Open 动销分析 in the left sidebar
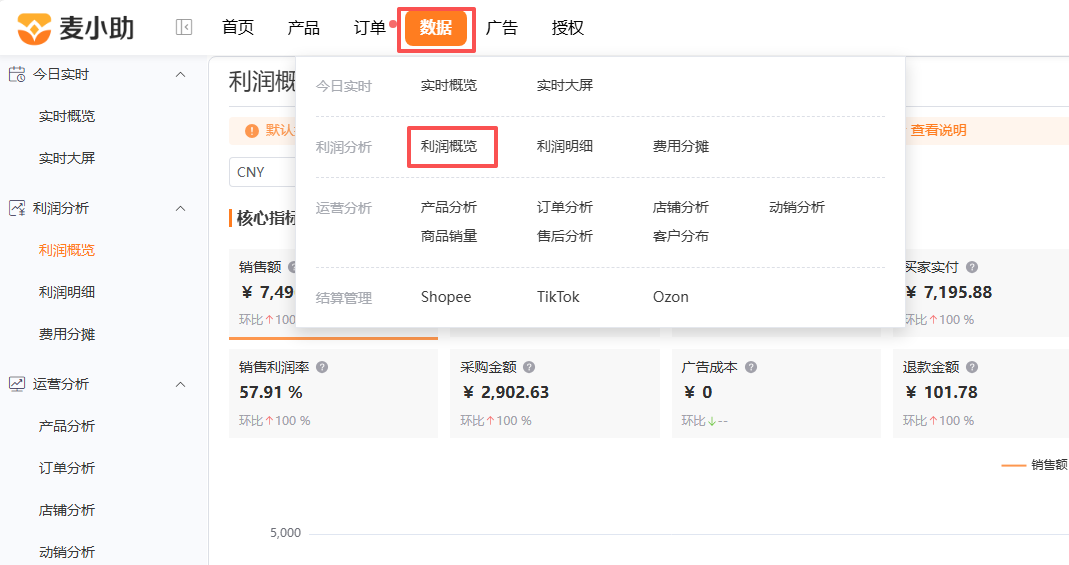Image resolution: width=1069 pixels, height=565 pixels. (x=67, y=552)
